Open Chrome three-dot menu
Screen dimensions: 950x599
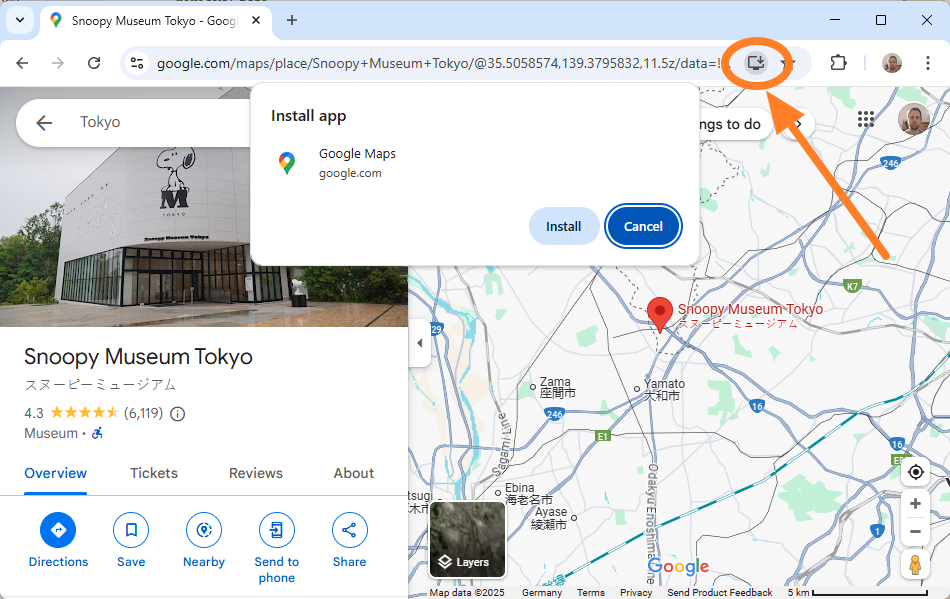pos(928,63)
